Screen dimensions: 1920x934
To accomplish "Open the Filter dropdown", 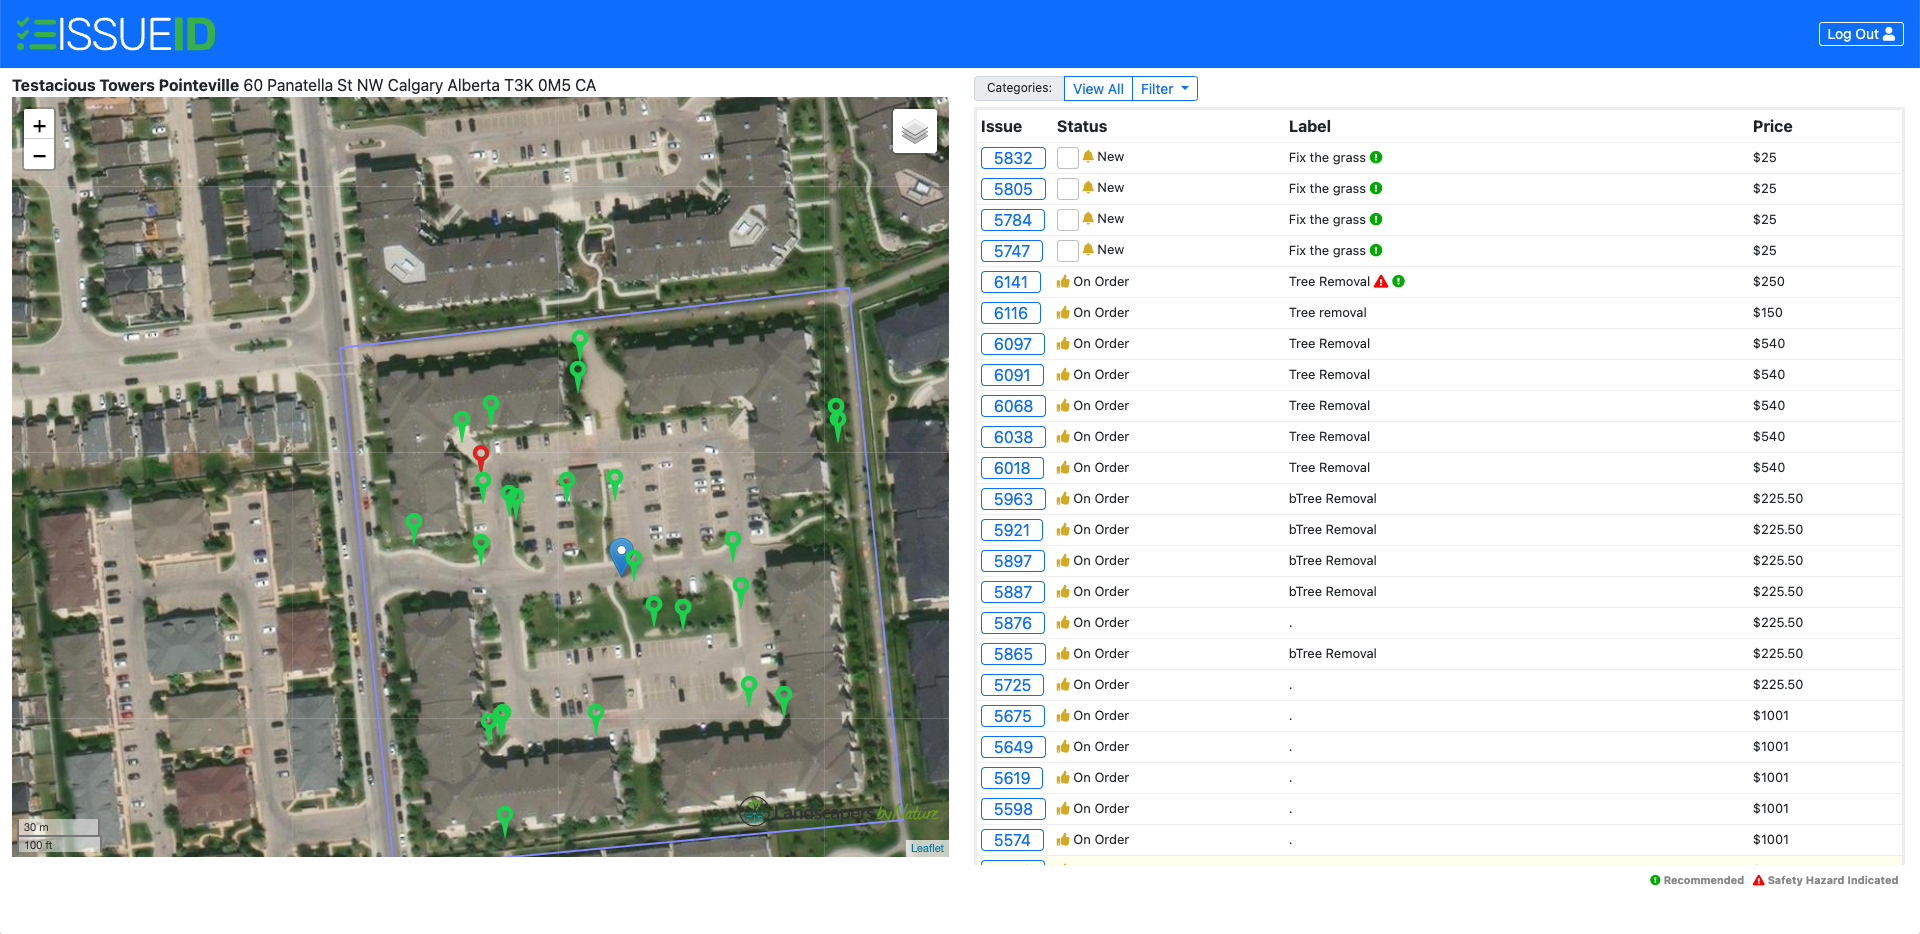I will click(x=1165, y=89).
